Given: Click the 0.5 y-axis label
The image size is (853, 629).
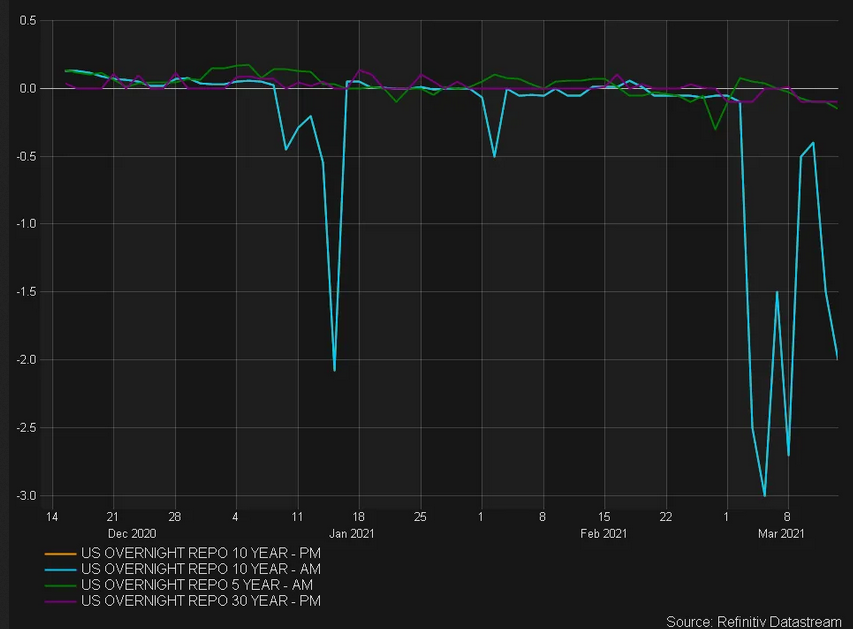Looking at the screenshot, I should pos(28,21).
